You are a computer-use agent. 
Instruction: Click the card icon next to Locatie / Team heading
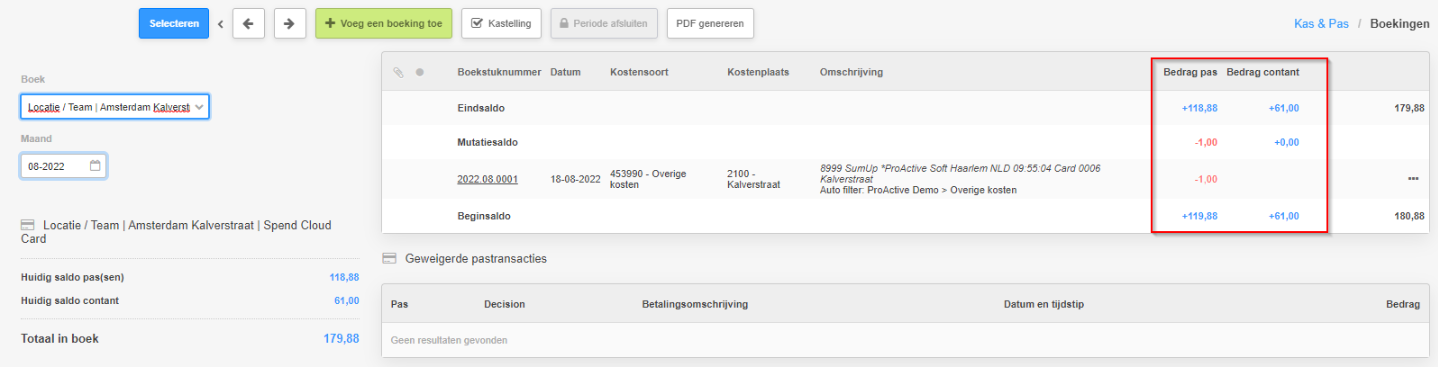click(28, 226)
